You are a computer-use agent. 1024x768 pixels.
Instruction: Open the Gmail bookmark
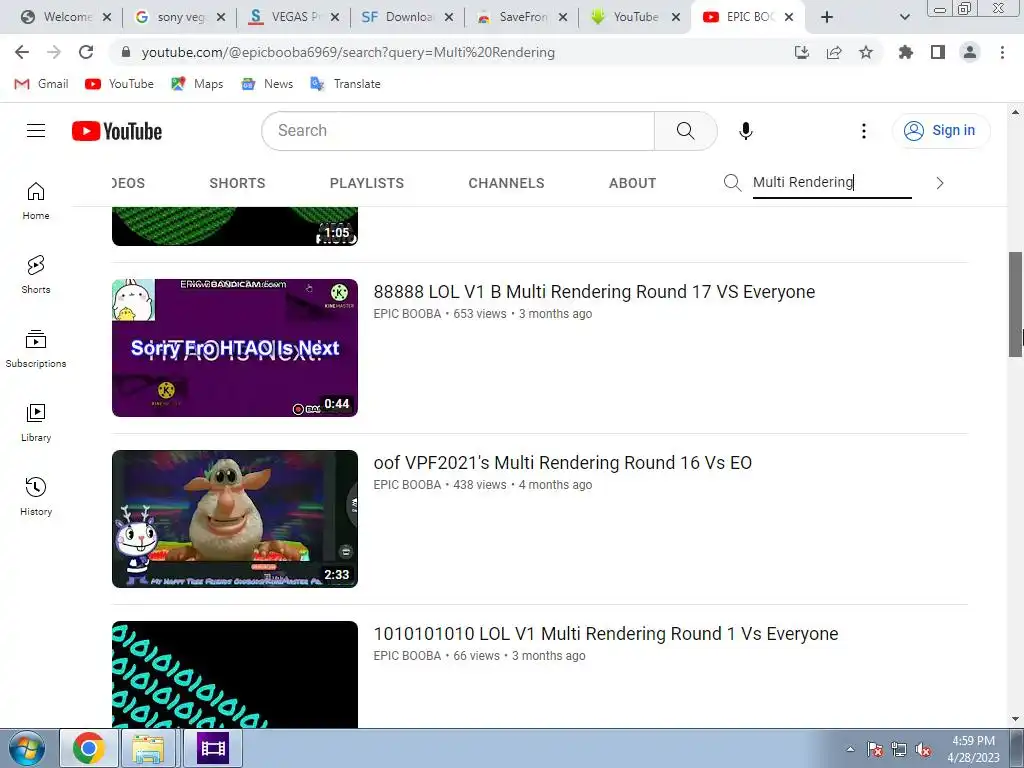tap(41, 84)
